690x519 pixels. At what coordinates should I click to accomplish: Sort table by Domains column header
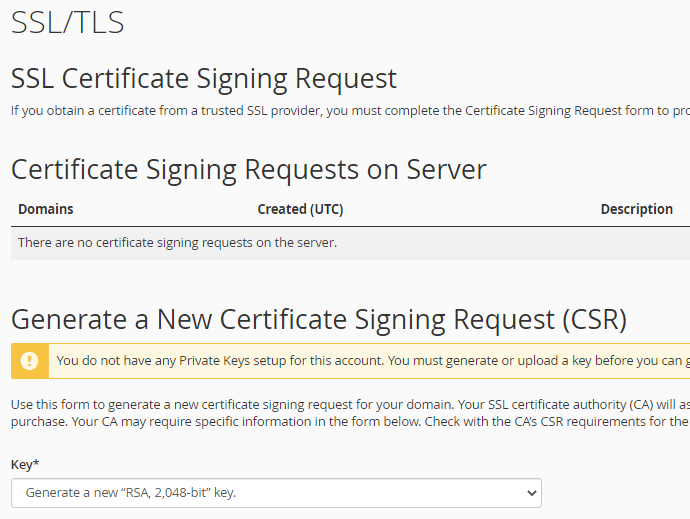coord(46,209)
